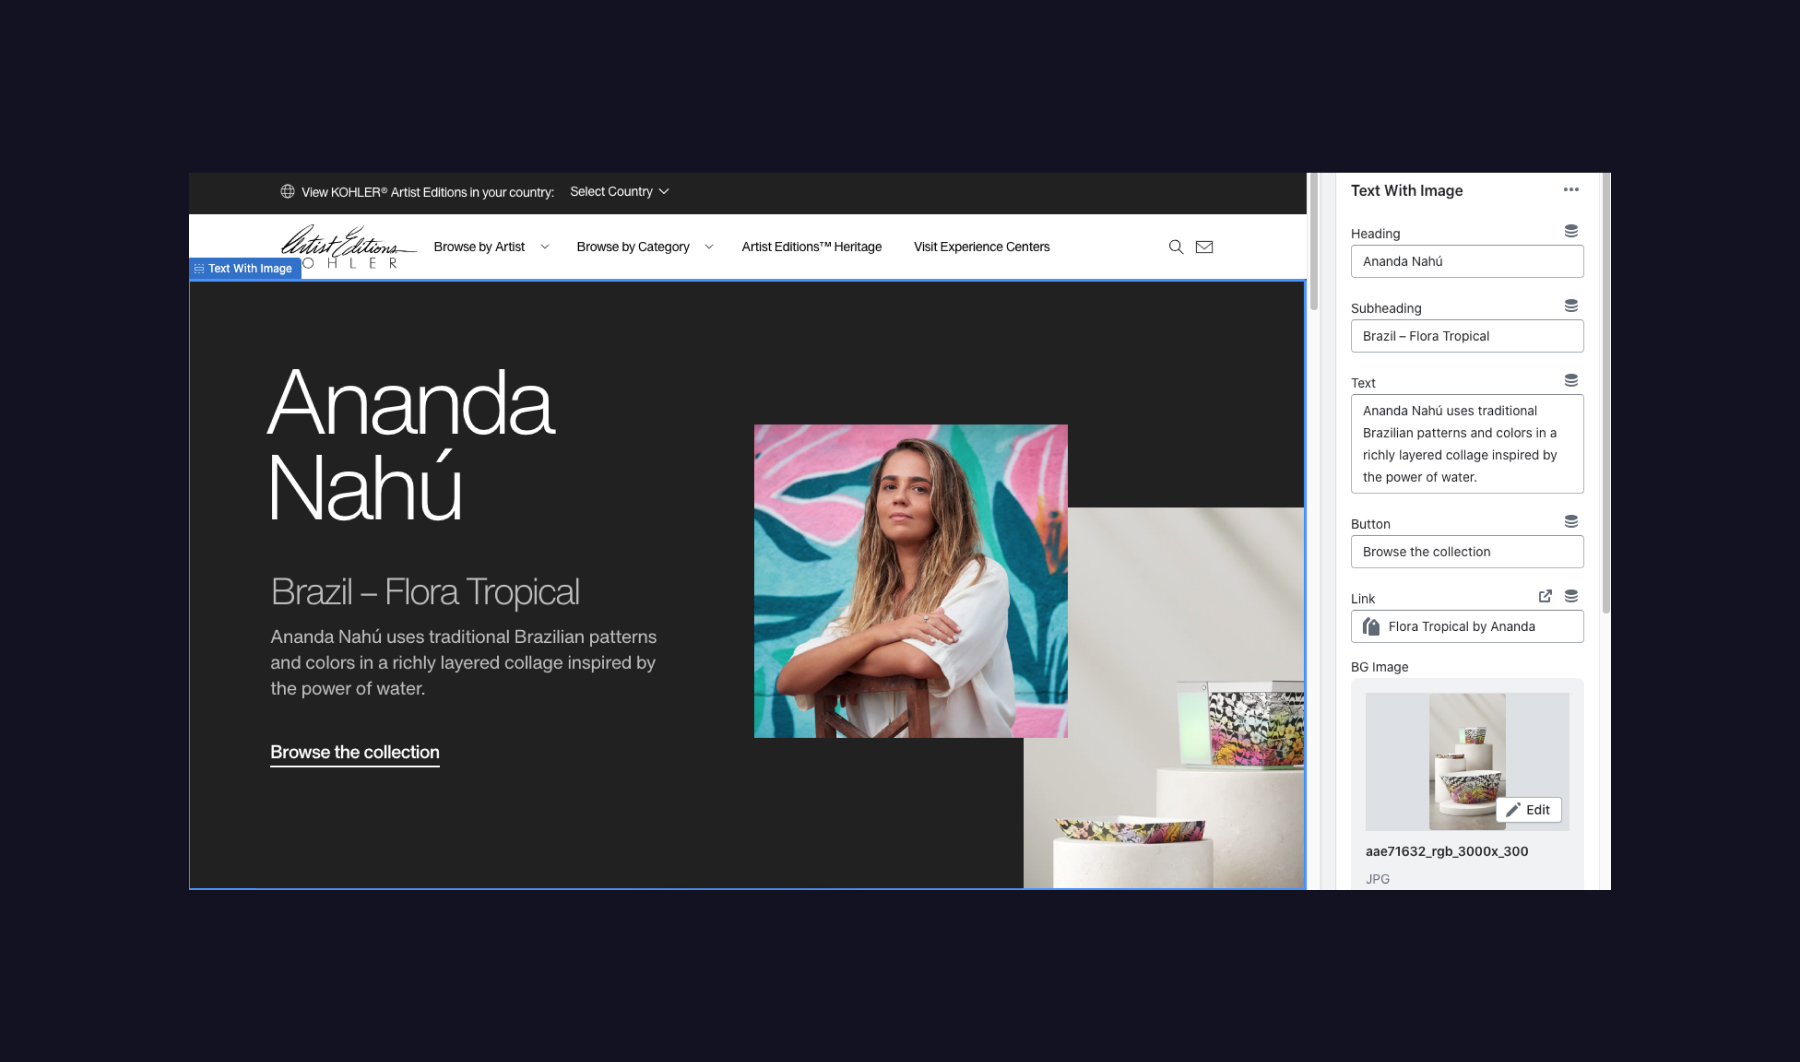Image resolution: width=1800 pixels, height=1062 pixels.
Task: Click the Ananda Nahú portrait image
Action: (910, 581)
